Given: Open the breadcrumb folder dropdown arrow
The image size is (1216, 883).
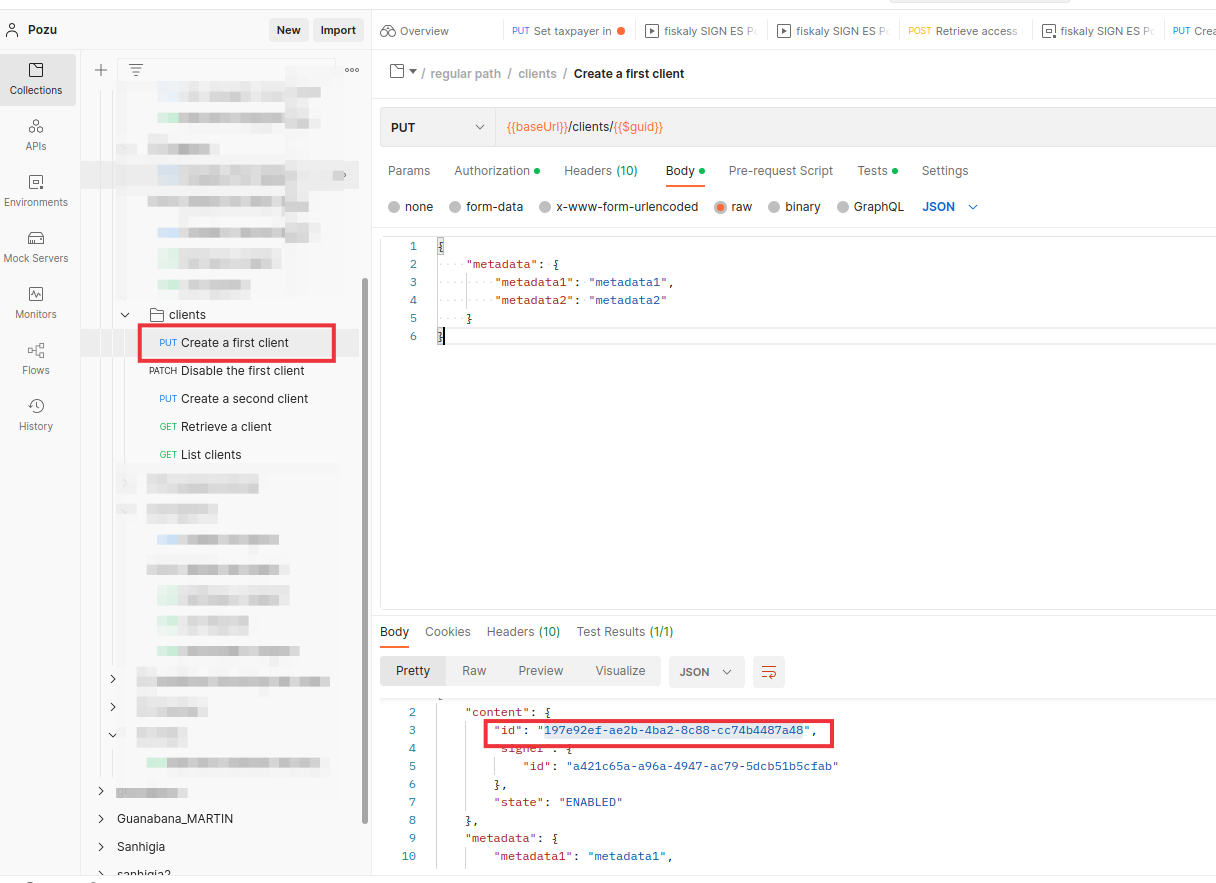Looking at the screenshot, I should (x=413, y=72).
